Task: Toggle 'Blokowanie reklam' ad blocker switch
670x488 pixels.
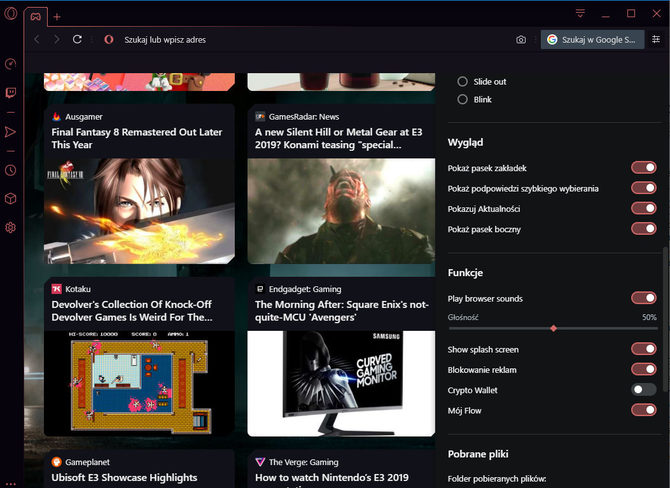Action: point(644,369)
